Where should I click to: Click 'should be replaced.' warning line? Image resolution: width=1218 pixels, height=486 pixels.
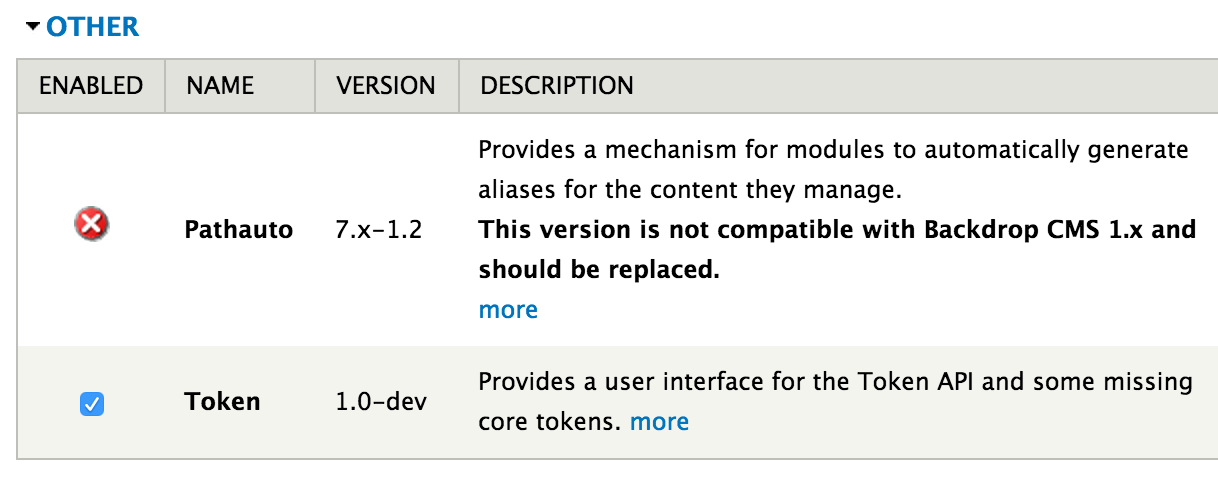(599, 270)
